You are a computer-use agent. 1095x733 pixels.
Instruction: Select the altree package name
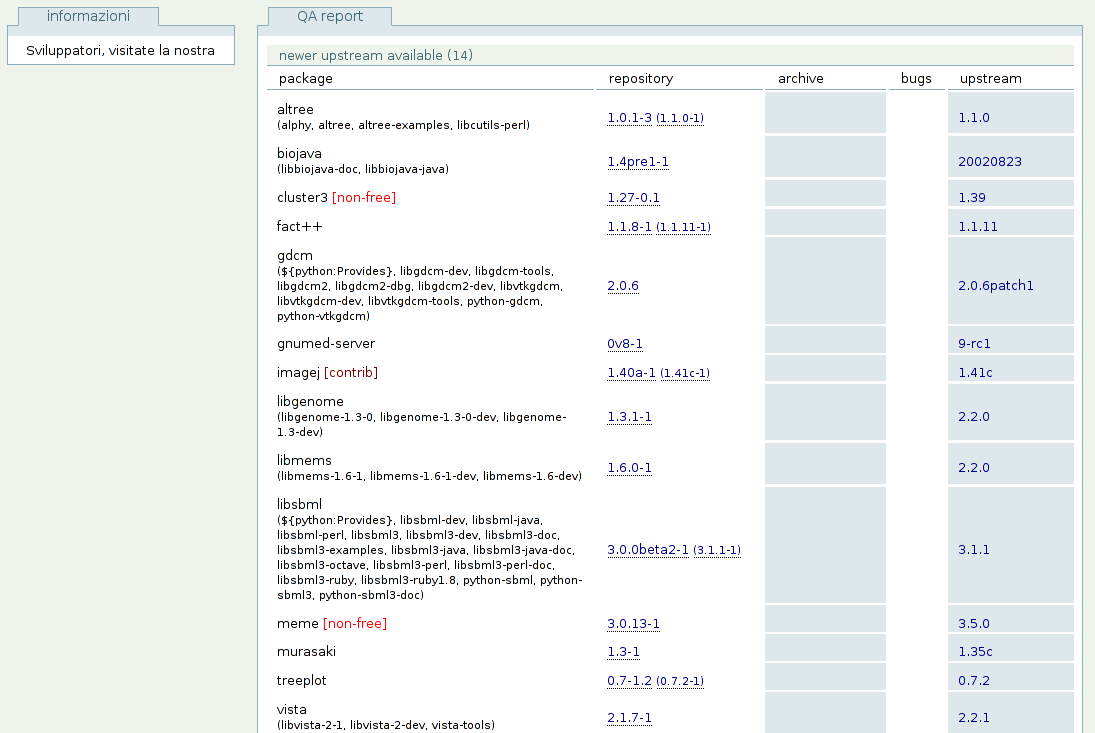coord(295,110)
